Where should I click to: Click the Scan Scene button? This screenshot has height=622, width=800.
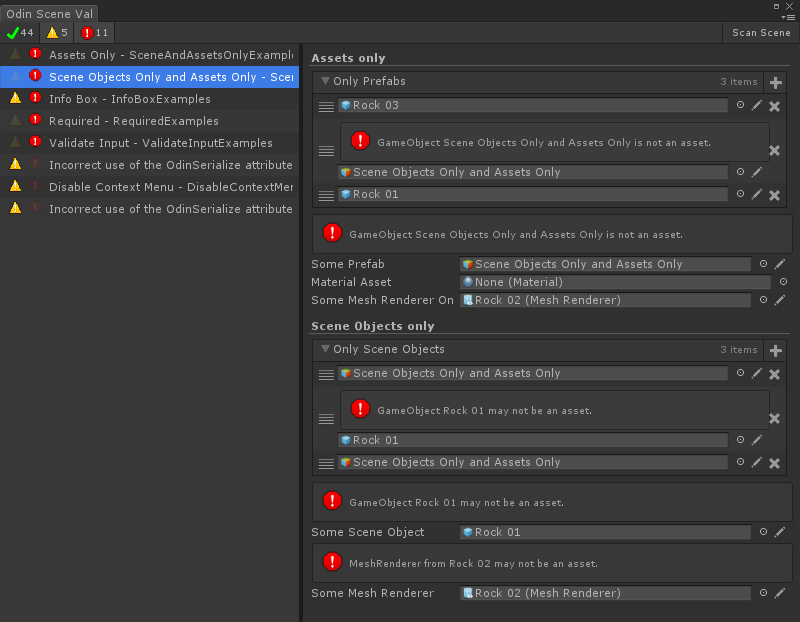(x=761, y=33)
